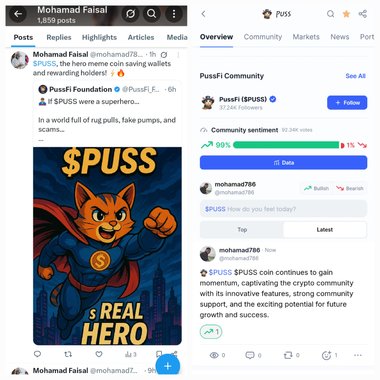
Task: Retweet the $PUSS superhero post
Action: [x=68, y=354]
